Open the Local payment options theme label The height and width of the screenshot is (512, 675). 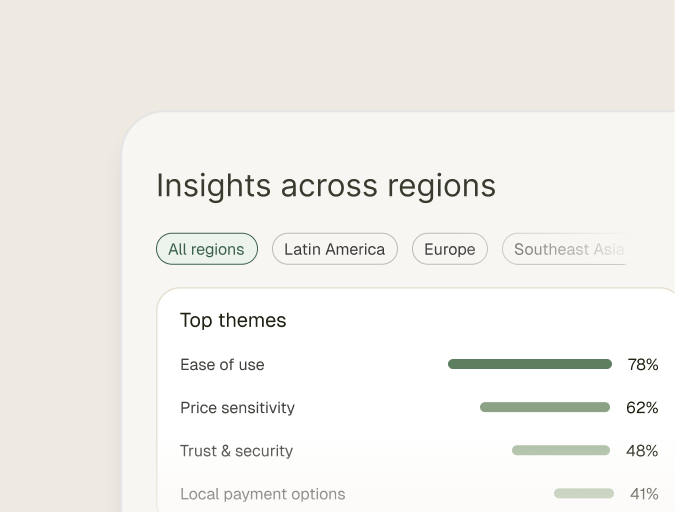point(262,494)
